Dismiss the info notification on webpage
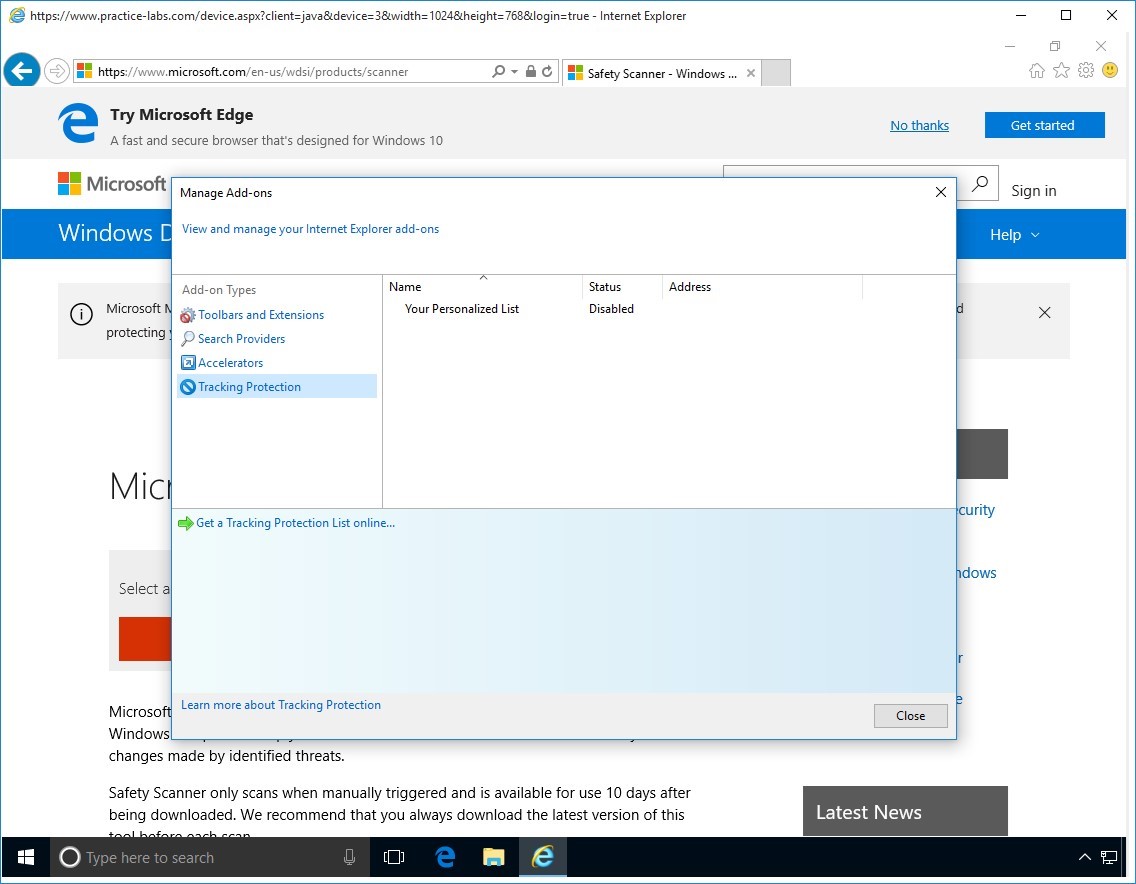Screen dimensions: 1136x884 tap(1044, 313)
